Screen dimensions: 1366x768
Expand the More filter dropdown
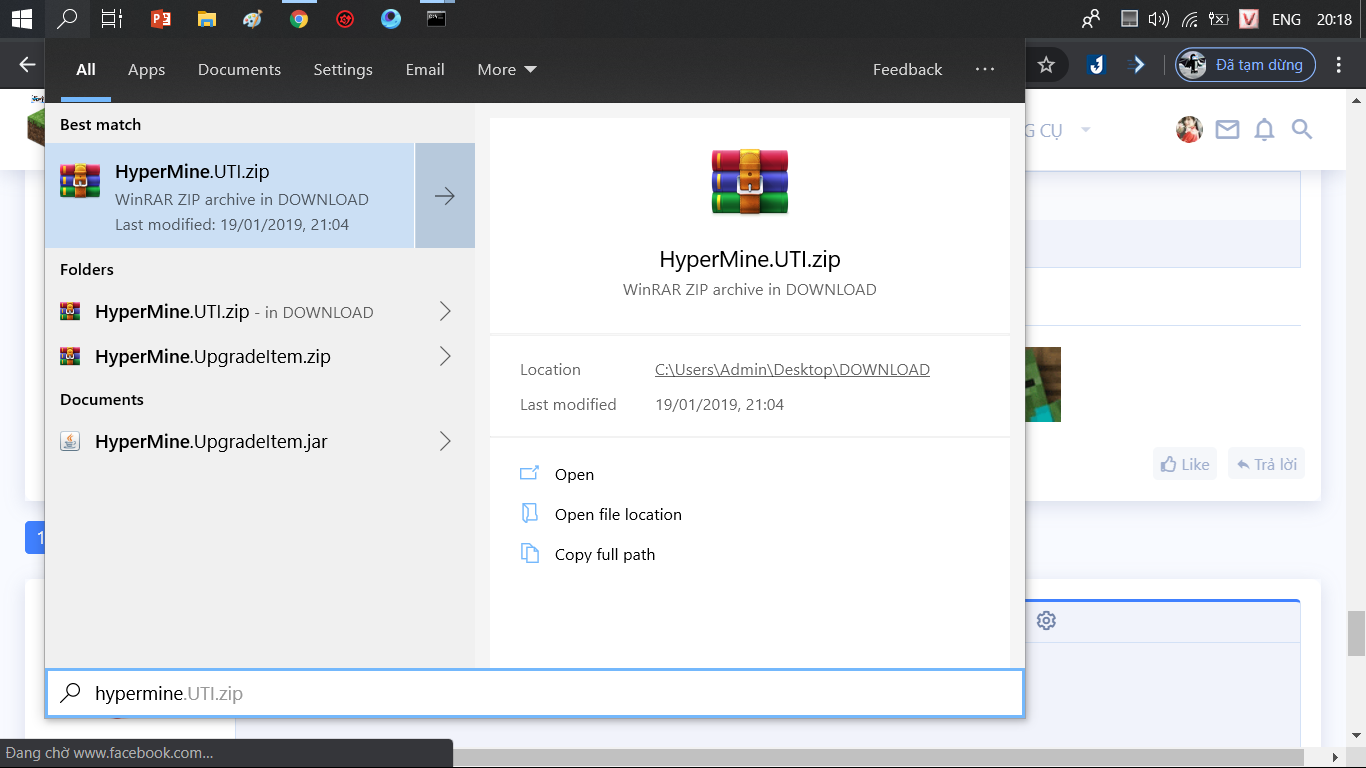507,69
